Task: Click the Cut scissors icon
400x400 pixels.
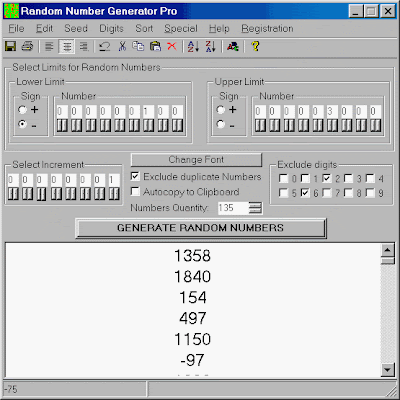Action: (122, 46)
